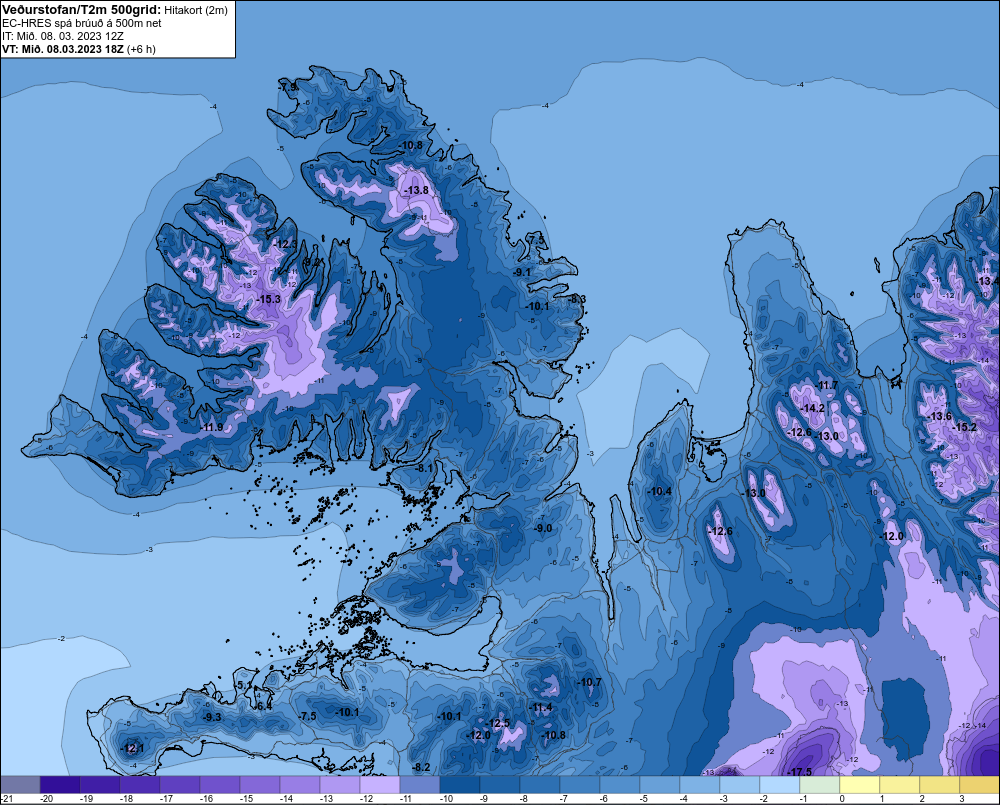Screen dimensions: 1000x805
Task: Select the 'EC-HRES spá brúuð á 500m net' line
Action: 82,23
